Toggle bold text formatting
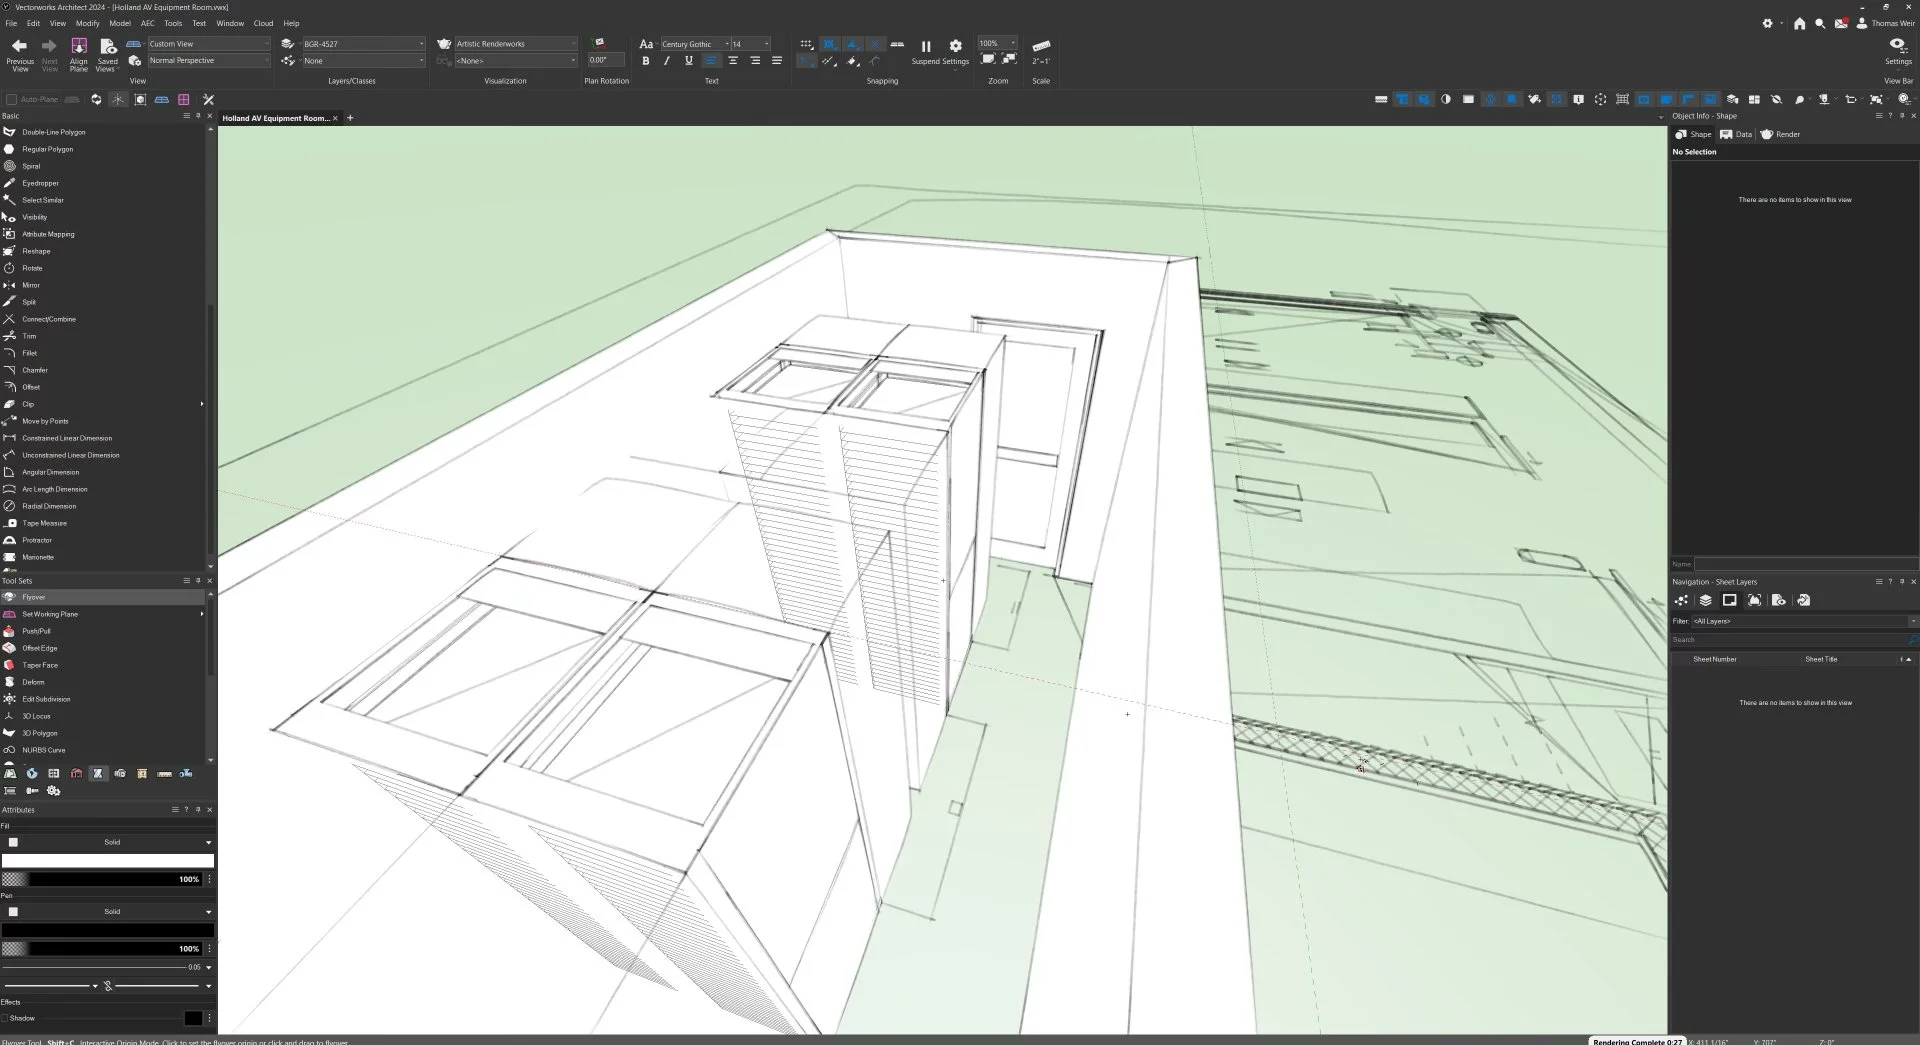The height and width of the screenshot is (1045, 1920). [646, 61]
